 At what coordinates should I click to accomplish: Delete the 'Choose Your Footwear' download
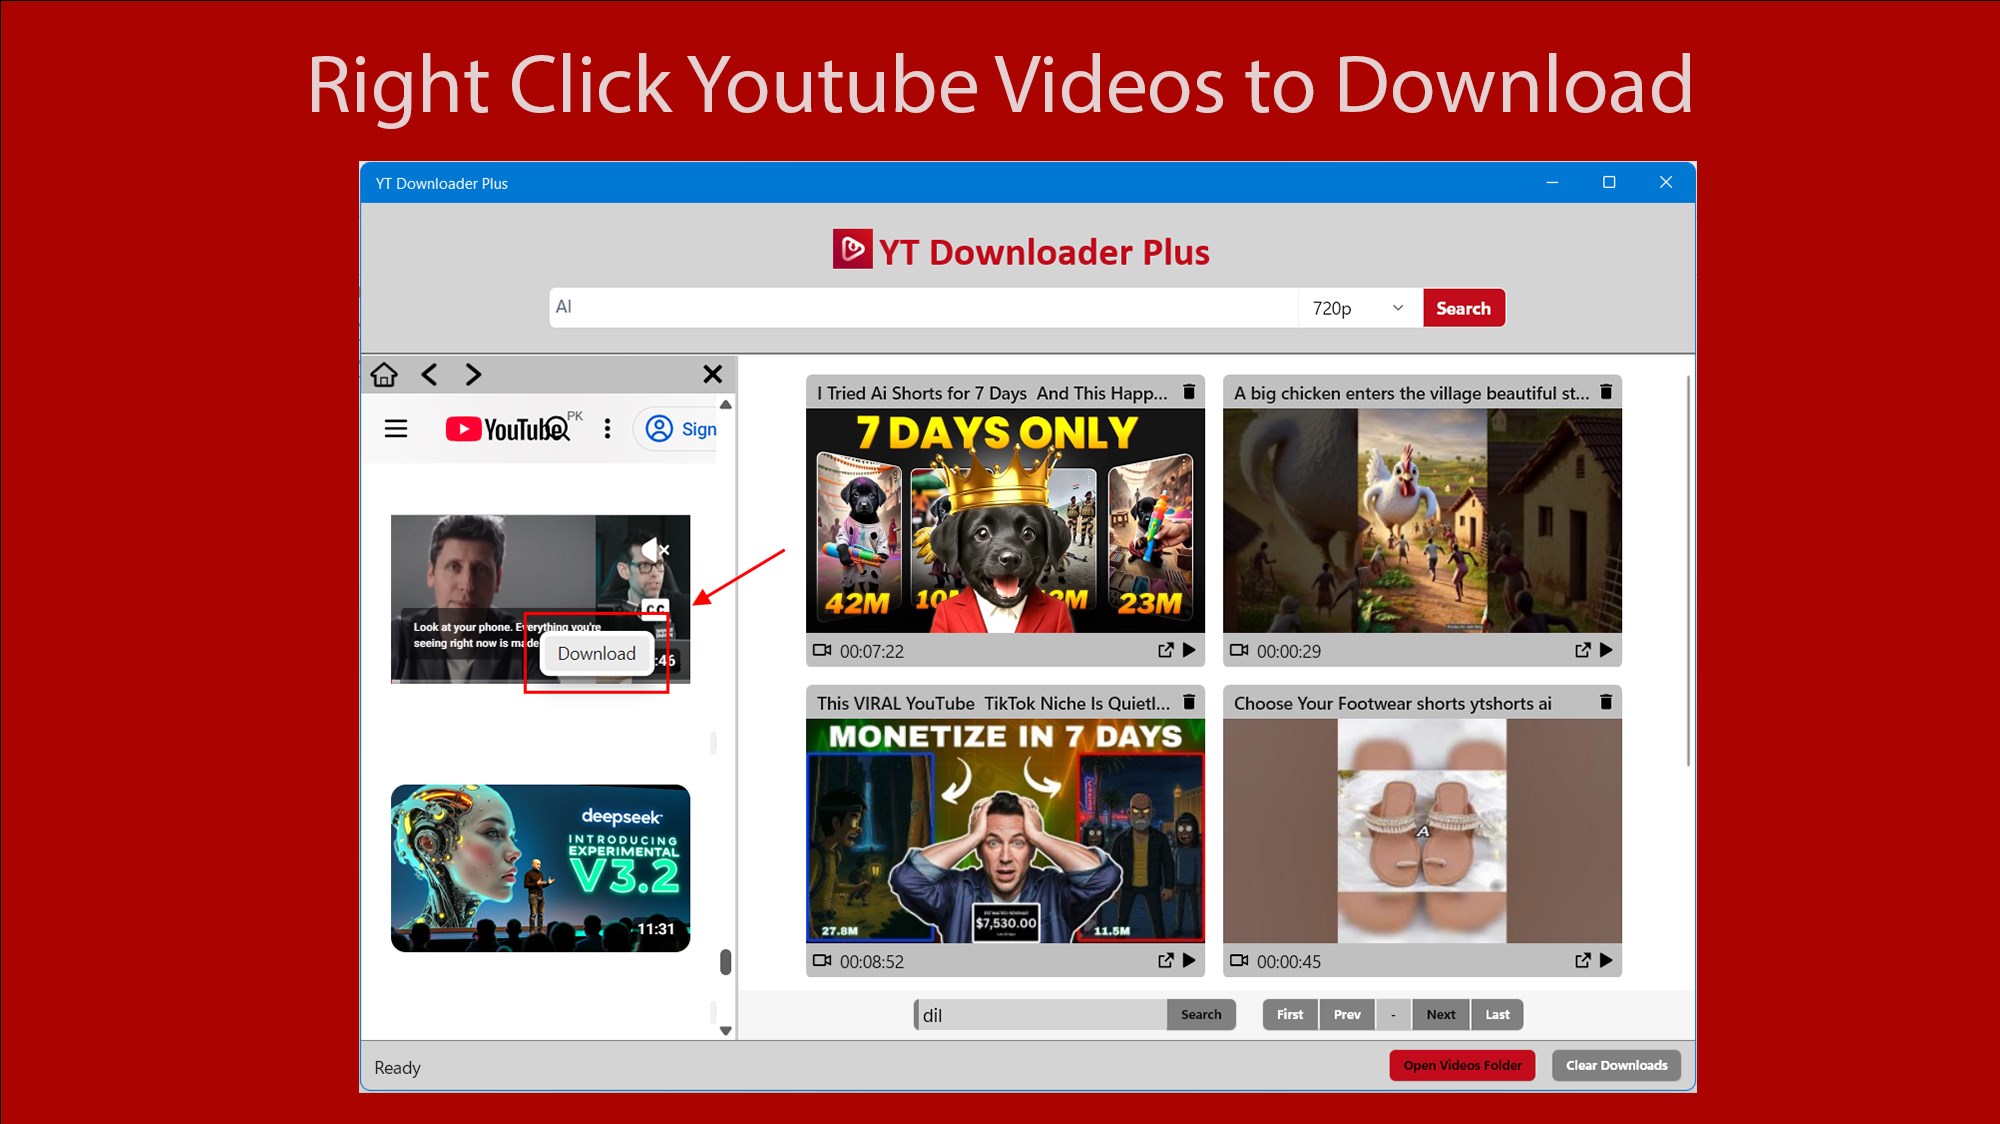1606,702
